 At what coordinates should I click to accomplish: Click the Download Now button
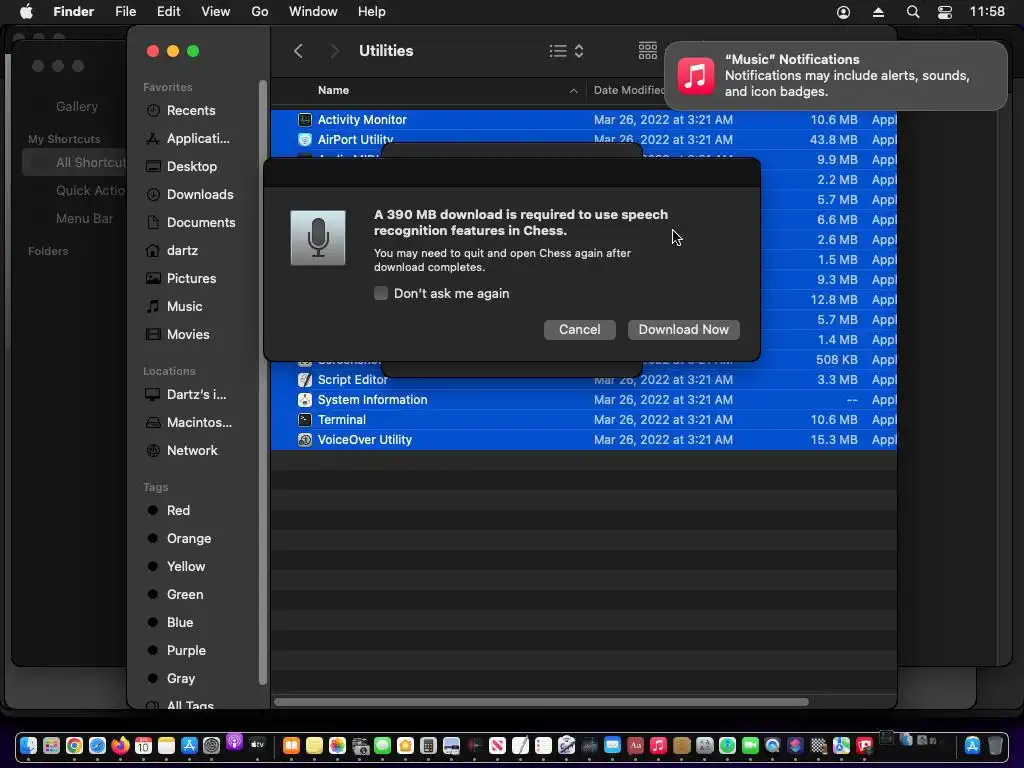pos(683,329)
